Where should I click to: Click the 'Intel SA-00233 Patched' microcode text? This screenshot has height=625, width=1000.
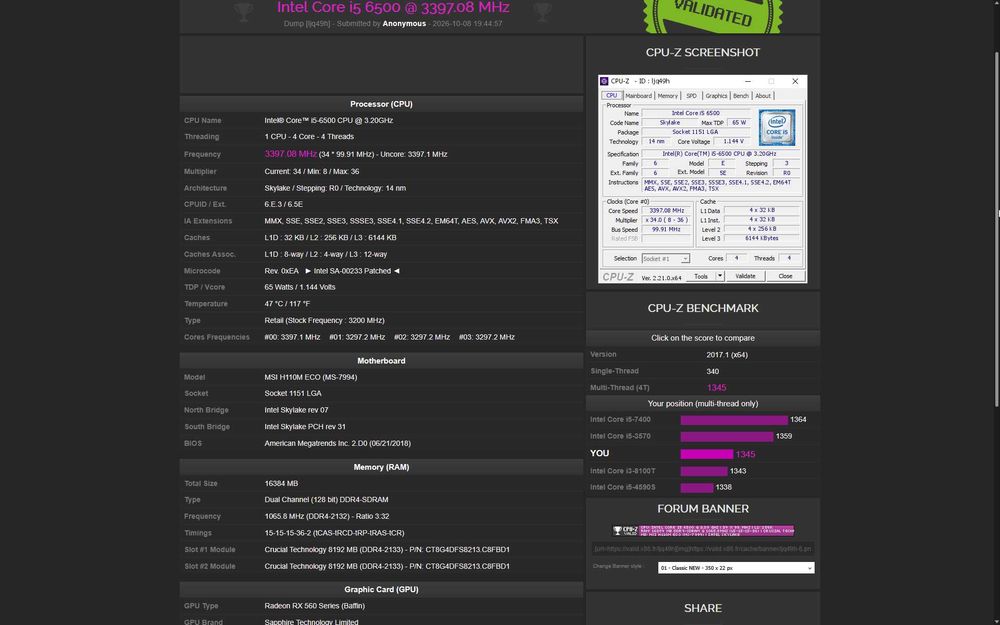click(x=352, y=271)
